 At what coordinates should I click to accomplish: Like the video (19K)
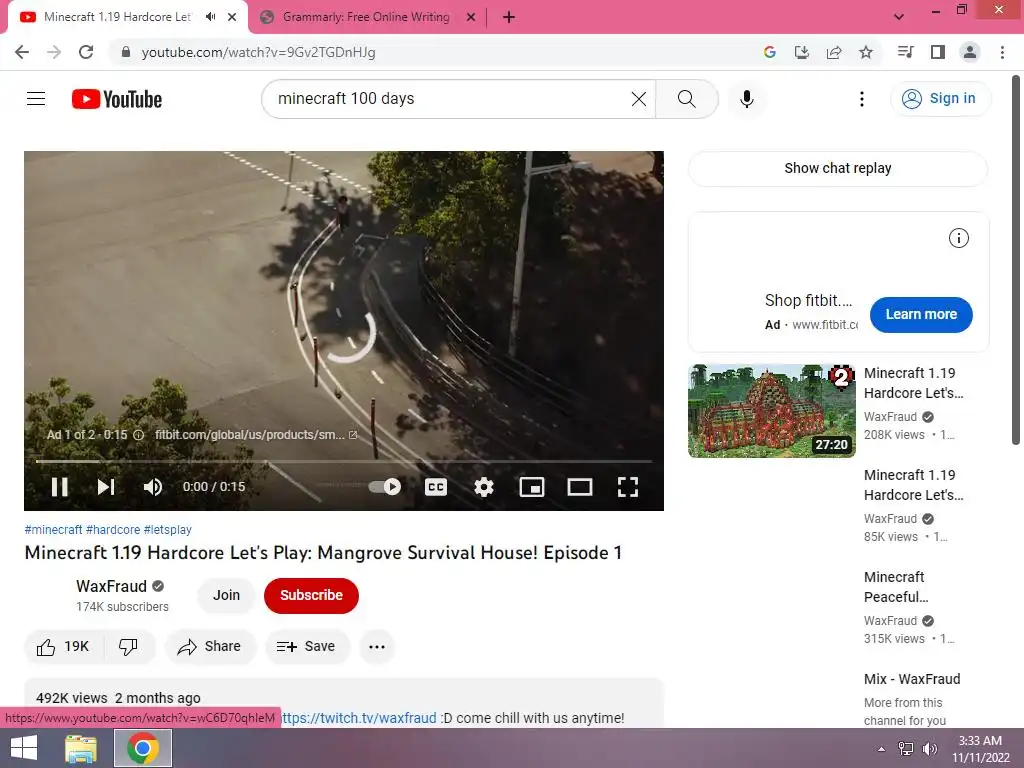[x=63, y=647]
